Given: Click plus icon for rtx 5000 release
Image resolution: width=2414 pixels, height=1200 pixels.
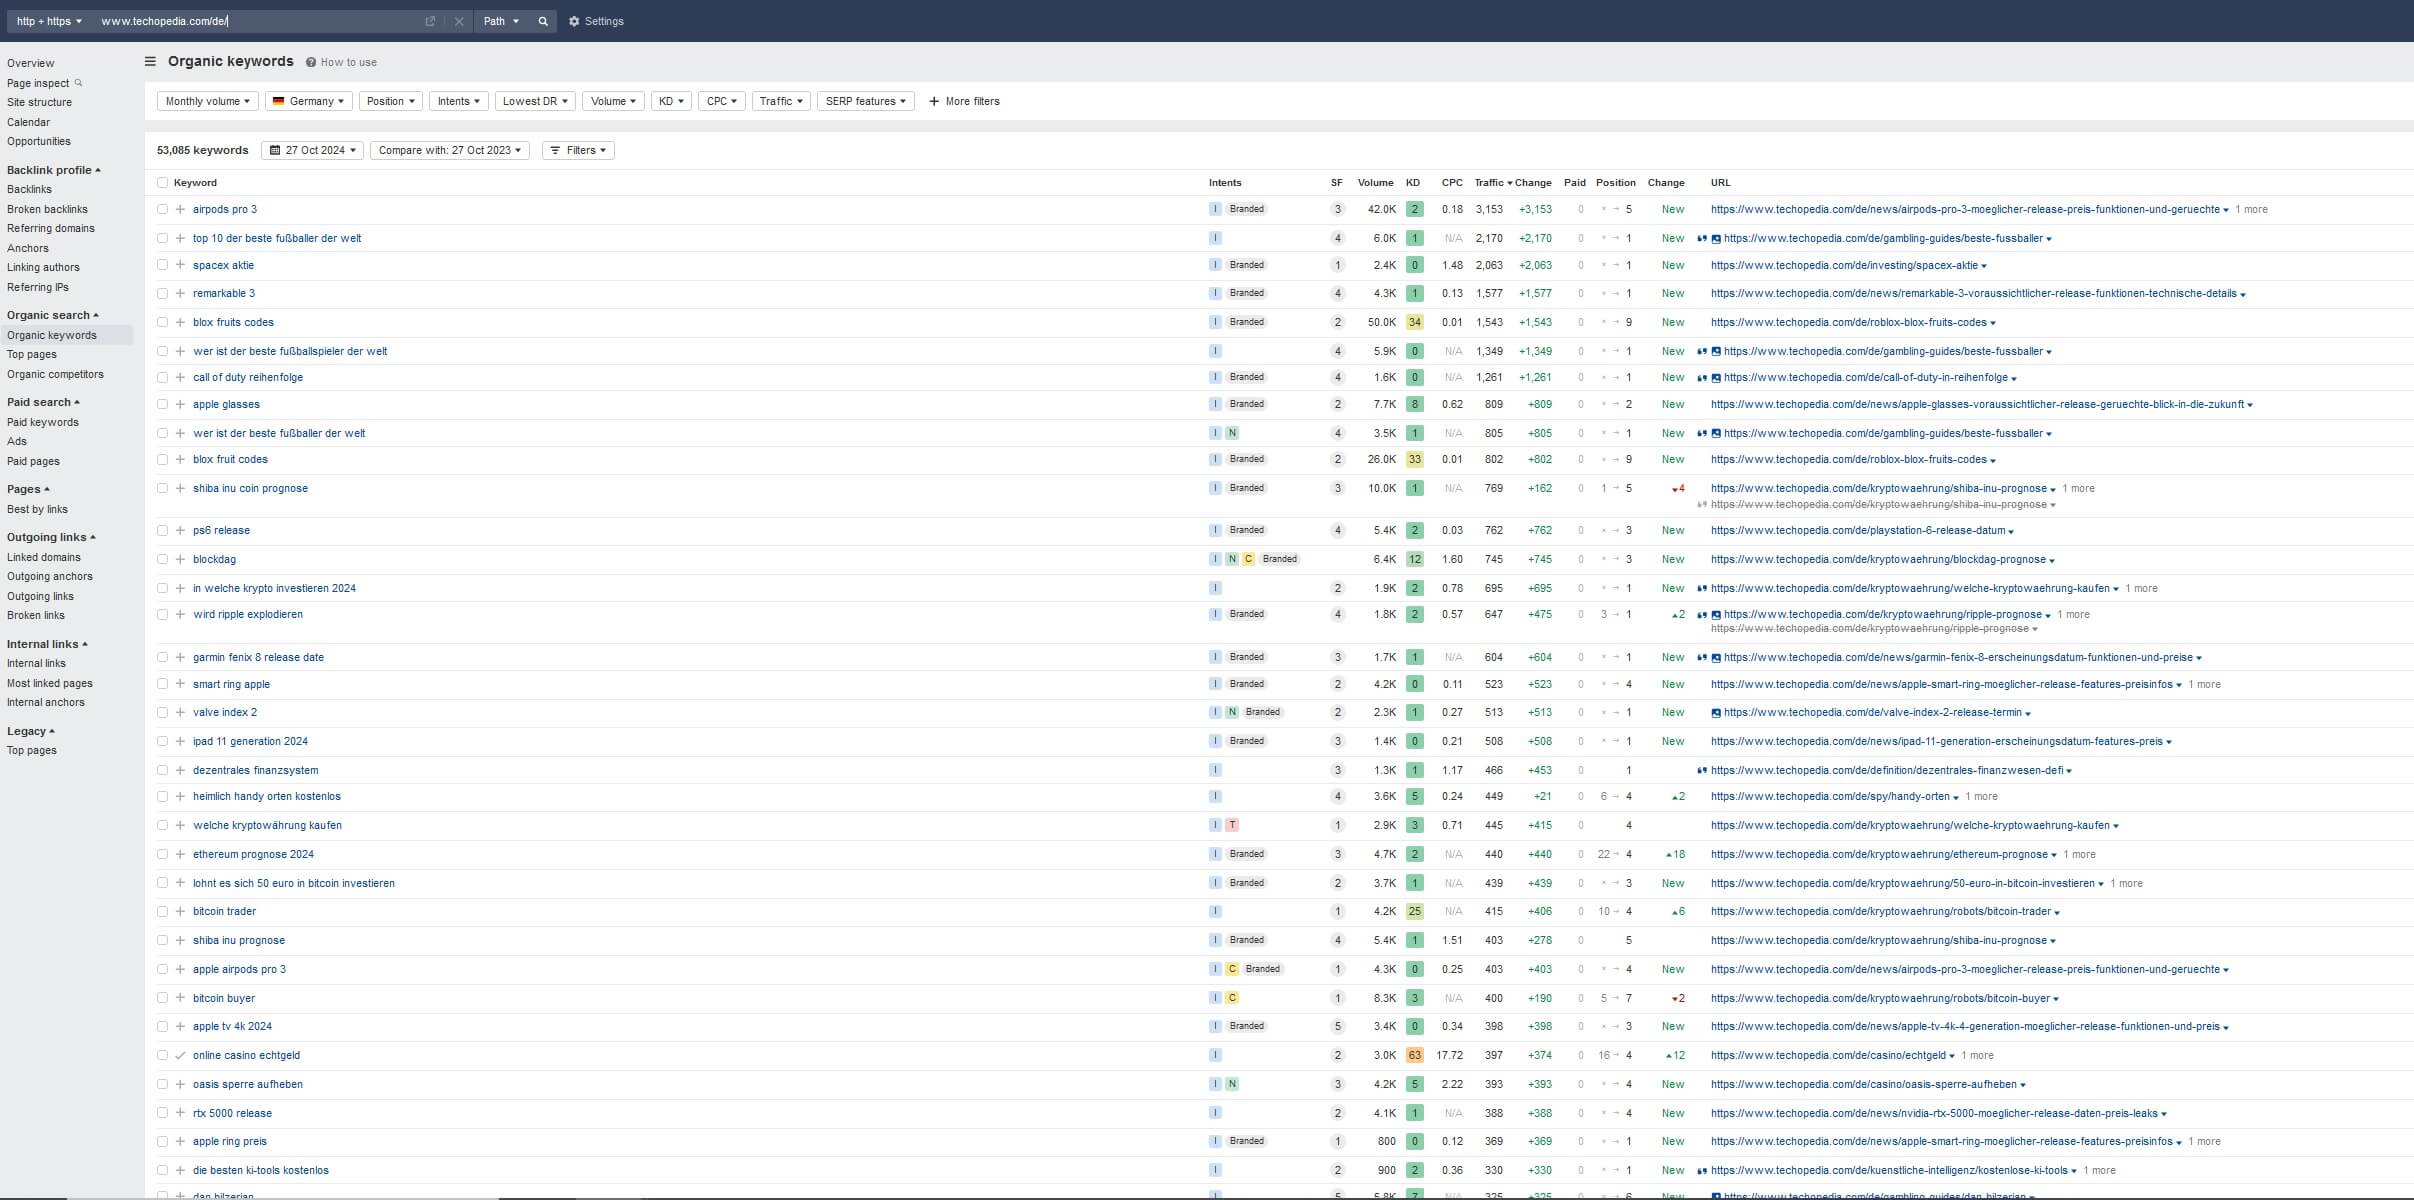Looking at the screenshot, I should pyautogui.click(x=180, y=1113).
